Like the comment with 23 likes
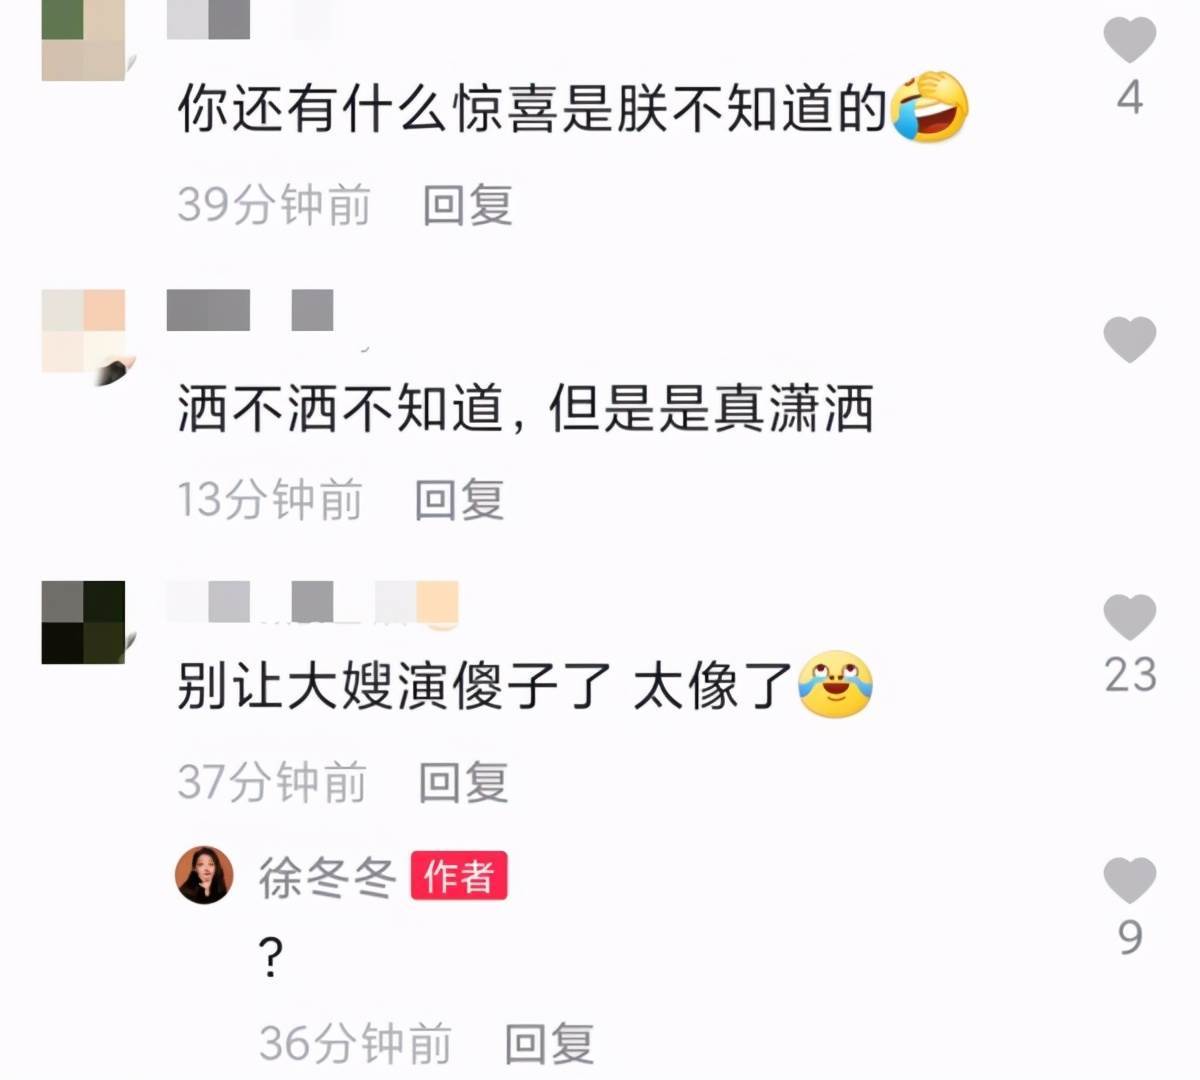 (1129, 616)
